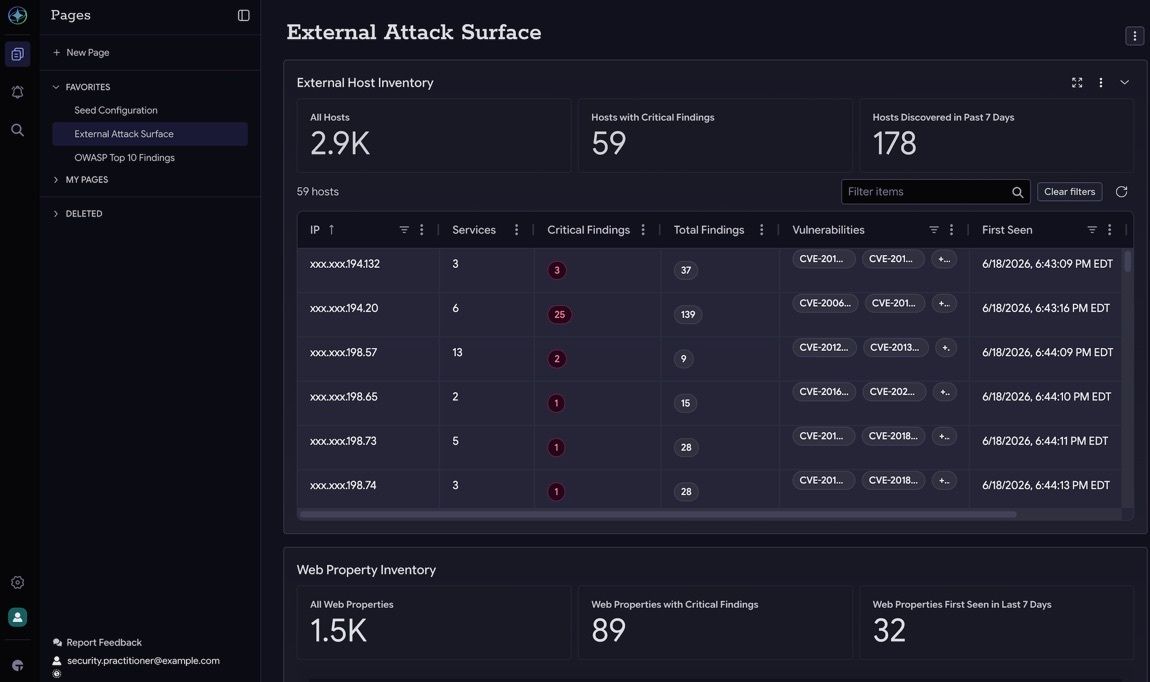Collapse the External Host Inventory panel

click(x=1124, y=83)
